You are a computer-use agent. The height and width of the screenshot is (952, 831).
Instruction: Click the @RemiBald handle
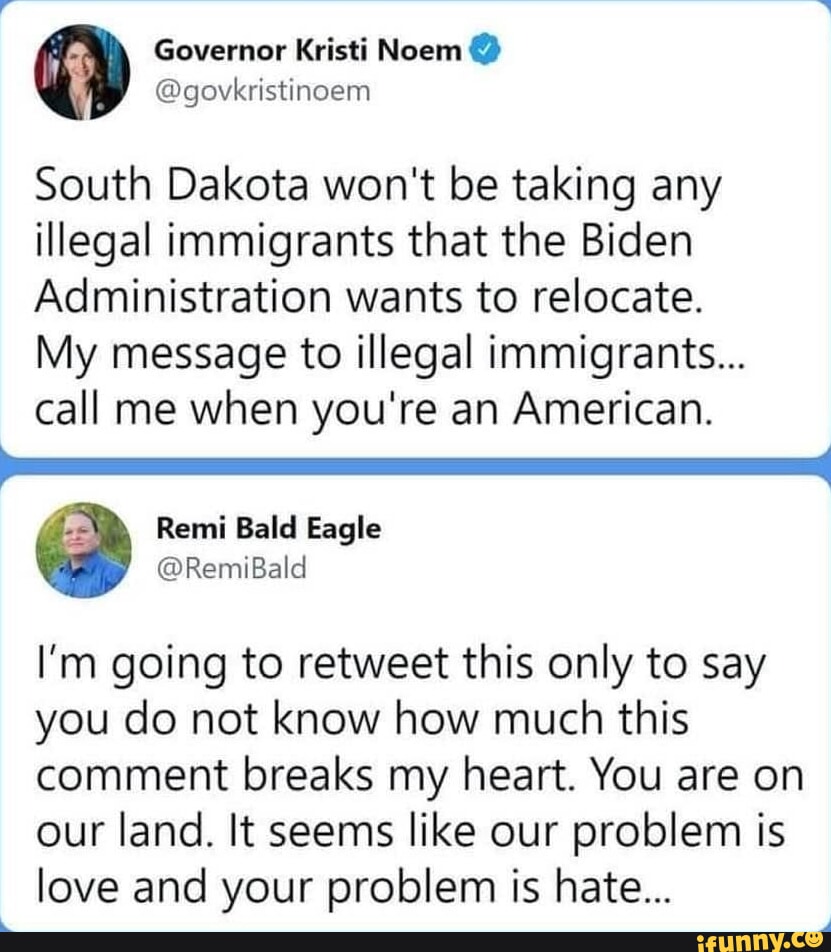233,568
